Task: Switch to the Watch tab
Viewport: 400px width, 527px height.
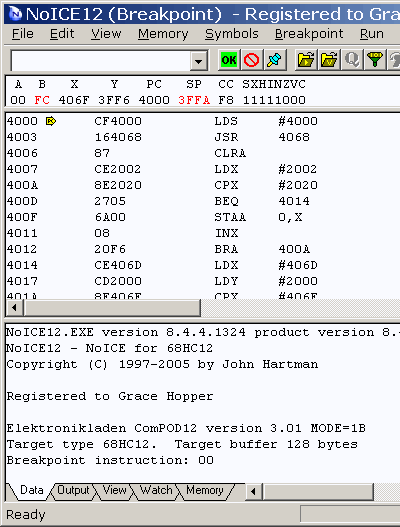Action: click(156, 490)
